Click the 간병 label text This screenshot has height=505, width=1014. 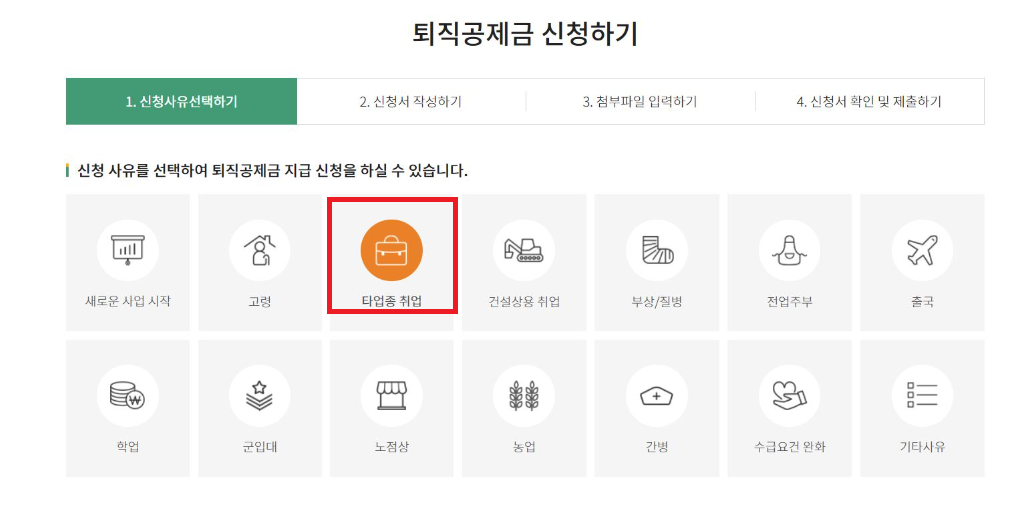click(656, 447)
